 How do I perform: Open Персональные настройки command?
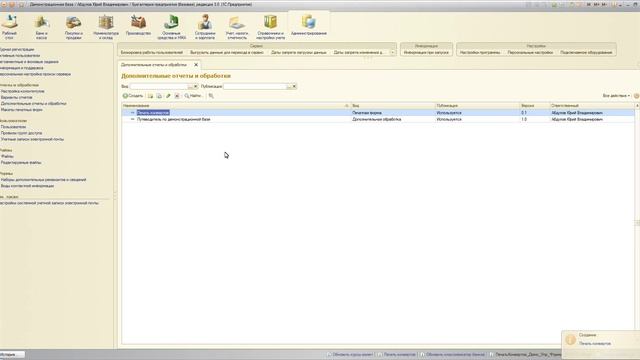[x=530, y=53]
